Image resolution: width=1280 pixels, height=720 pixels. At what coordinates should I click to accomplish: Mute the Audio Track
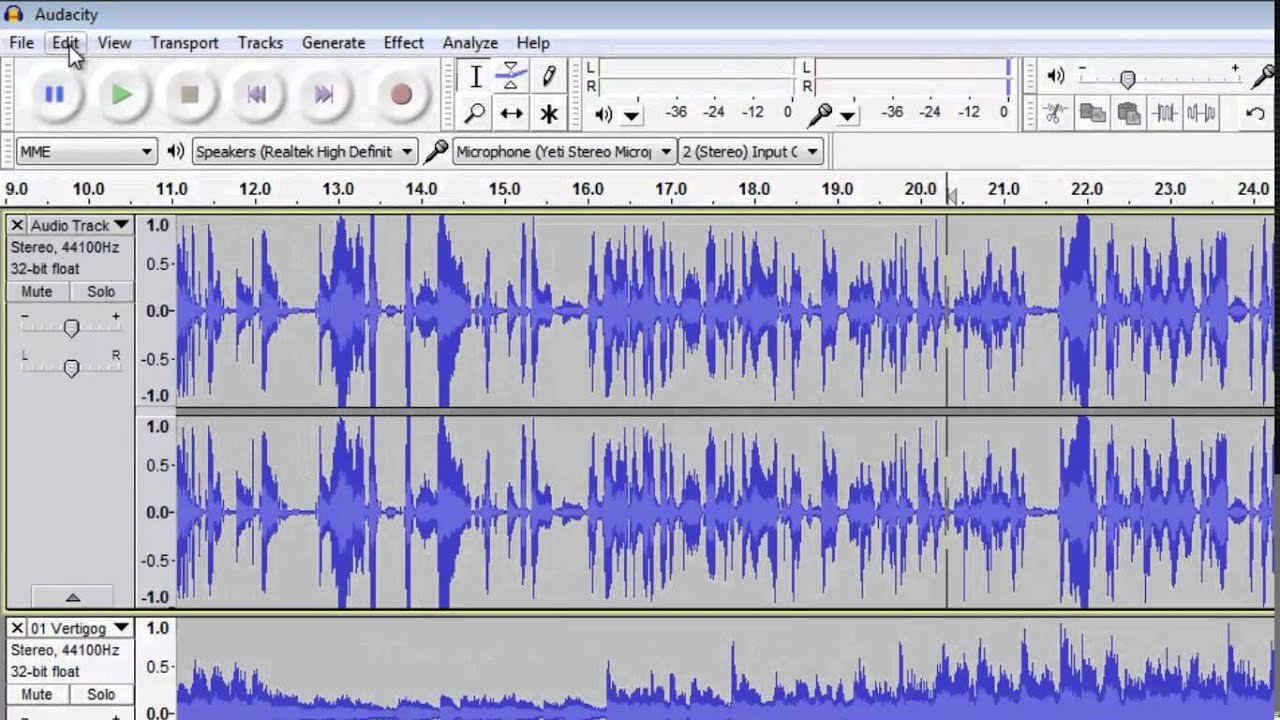pyautogui.click(x=37, y=292)
